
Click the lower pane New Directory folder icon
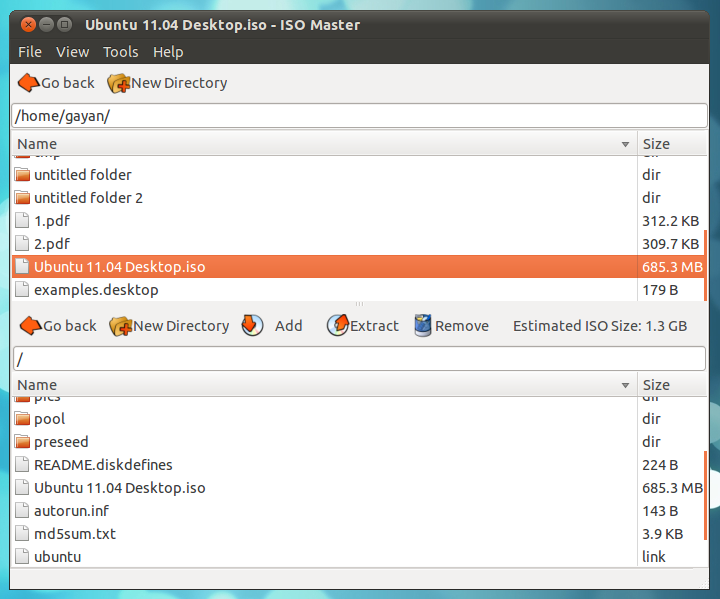coord(121,326)
